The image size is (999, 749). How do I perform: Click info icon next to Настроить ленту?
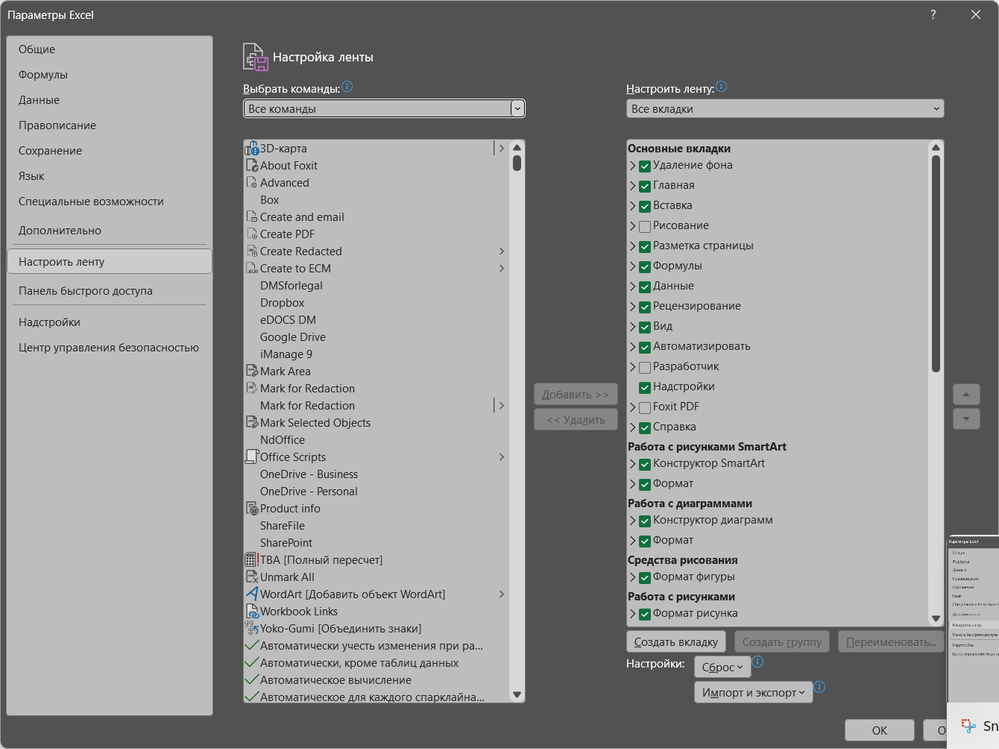tap(721, 87)
